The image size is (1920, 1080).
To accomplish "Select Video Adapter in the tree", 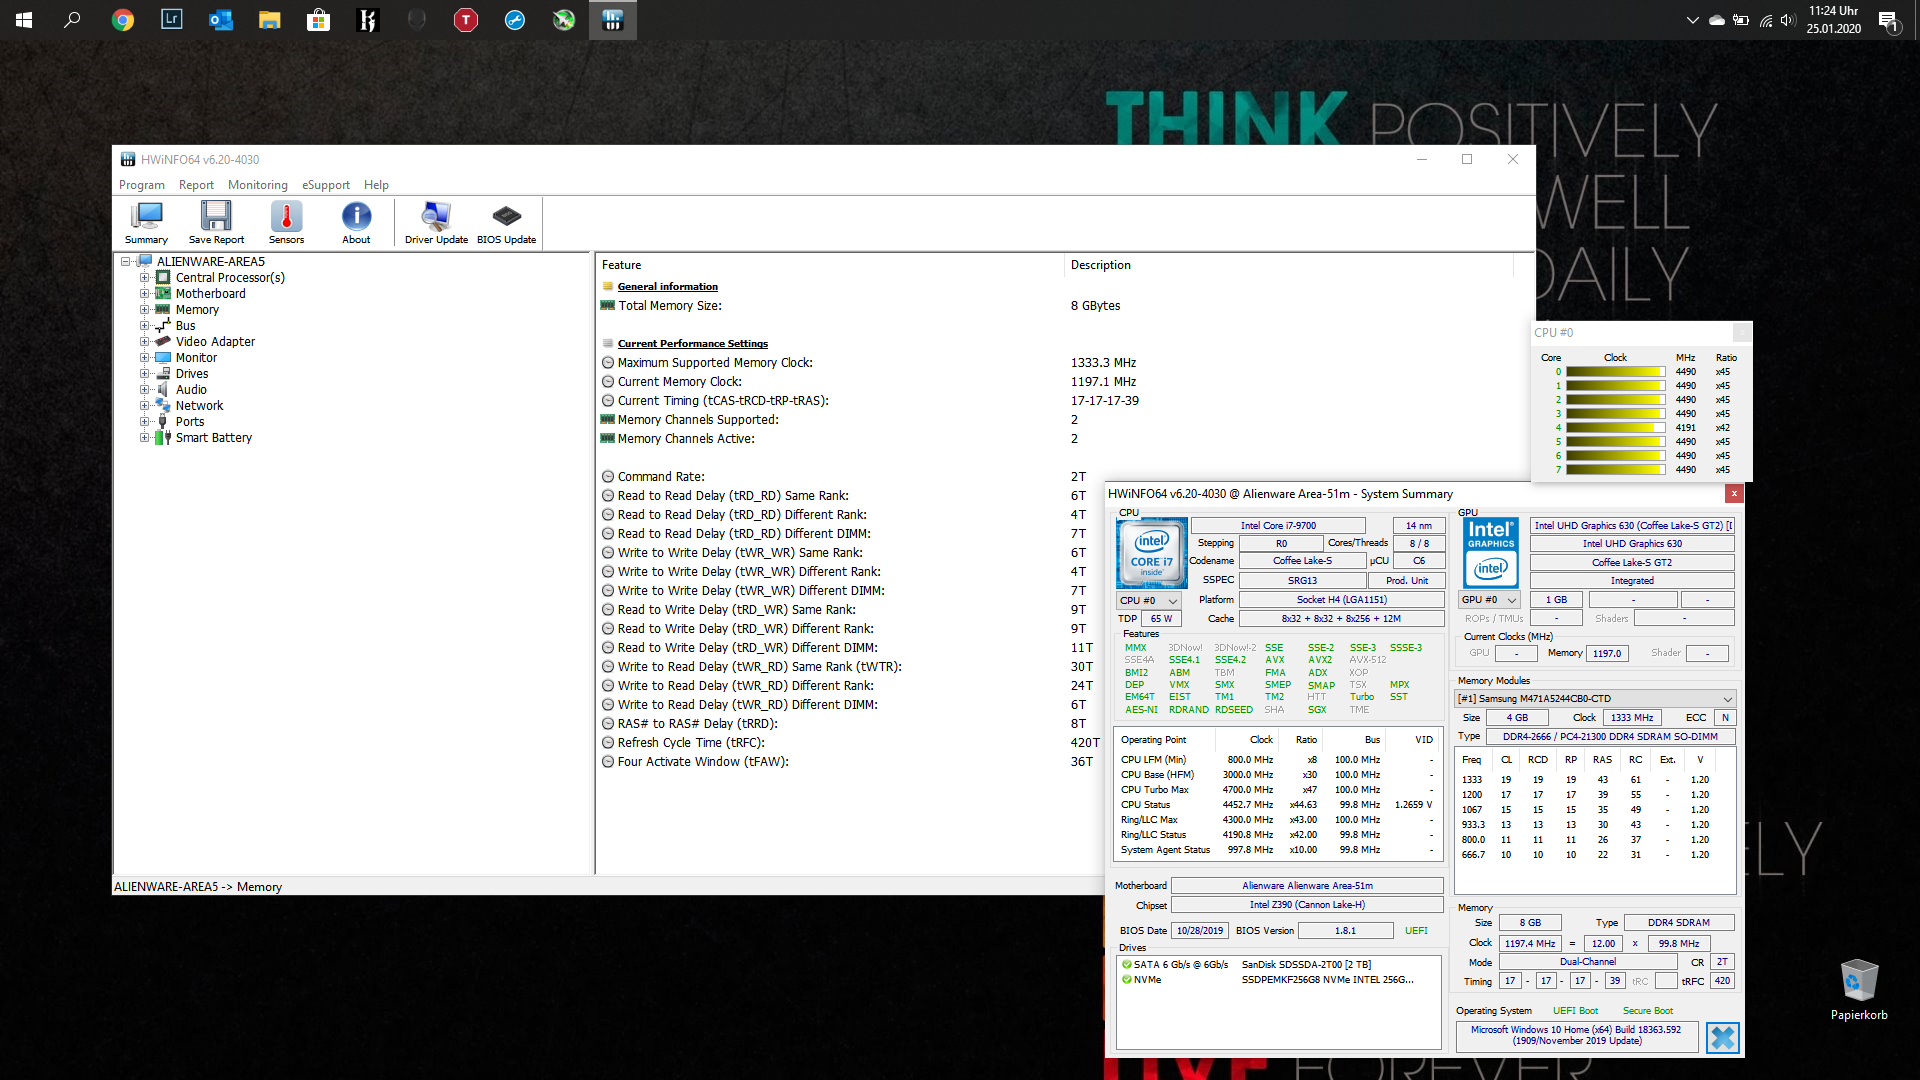I will [x=215, y=342].
